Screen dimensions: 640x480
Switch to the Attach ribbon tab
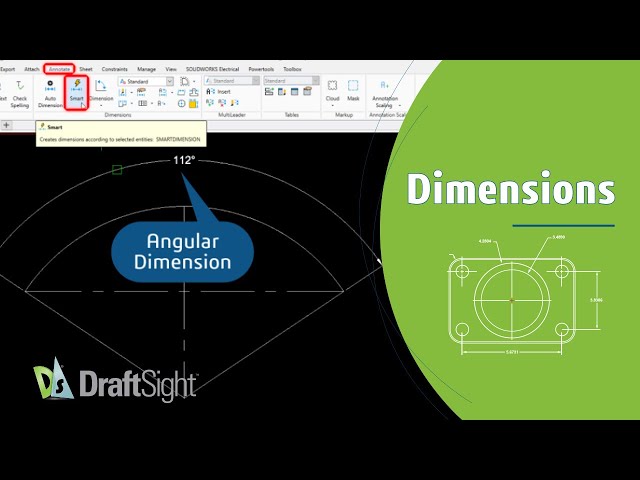[32, 69]
